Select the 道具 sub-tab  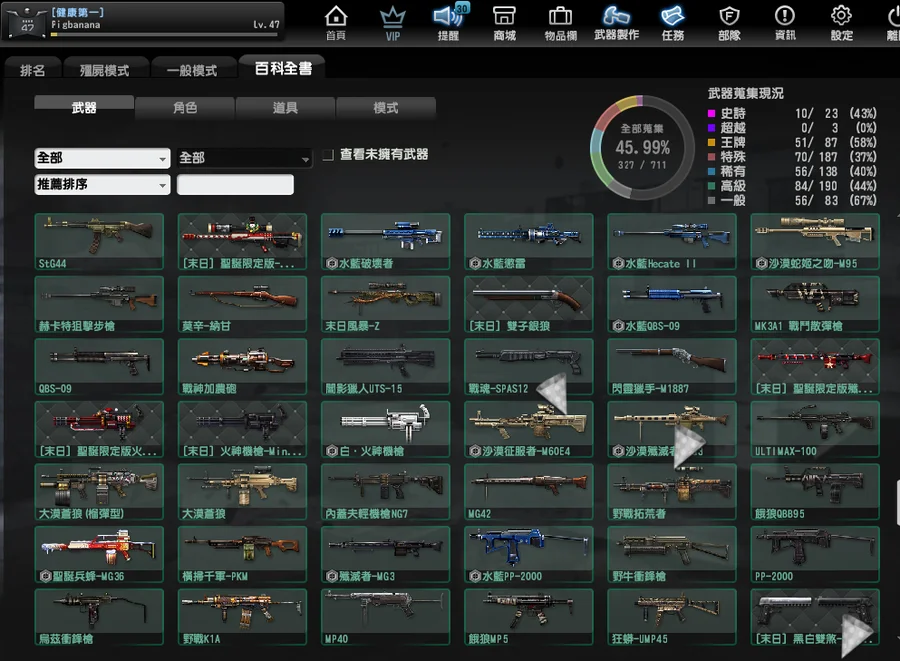click(x=285, y=107)
